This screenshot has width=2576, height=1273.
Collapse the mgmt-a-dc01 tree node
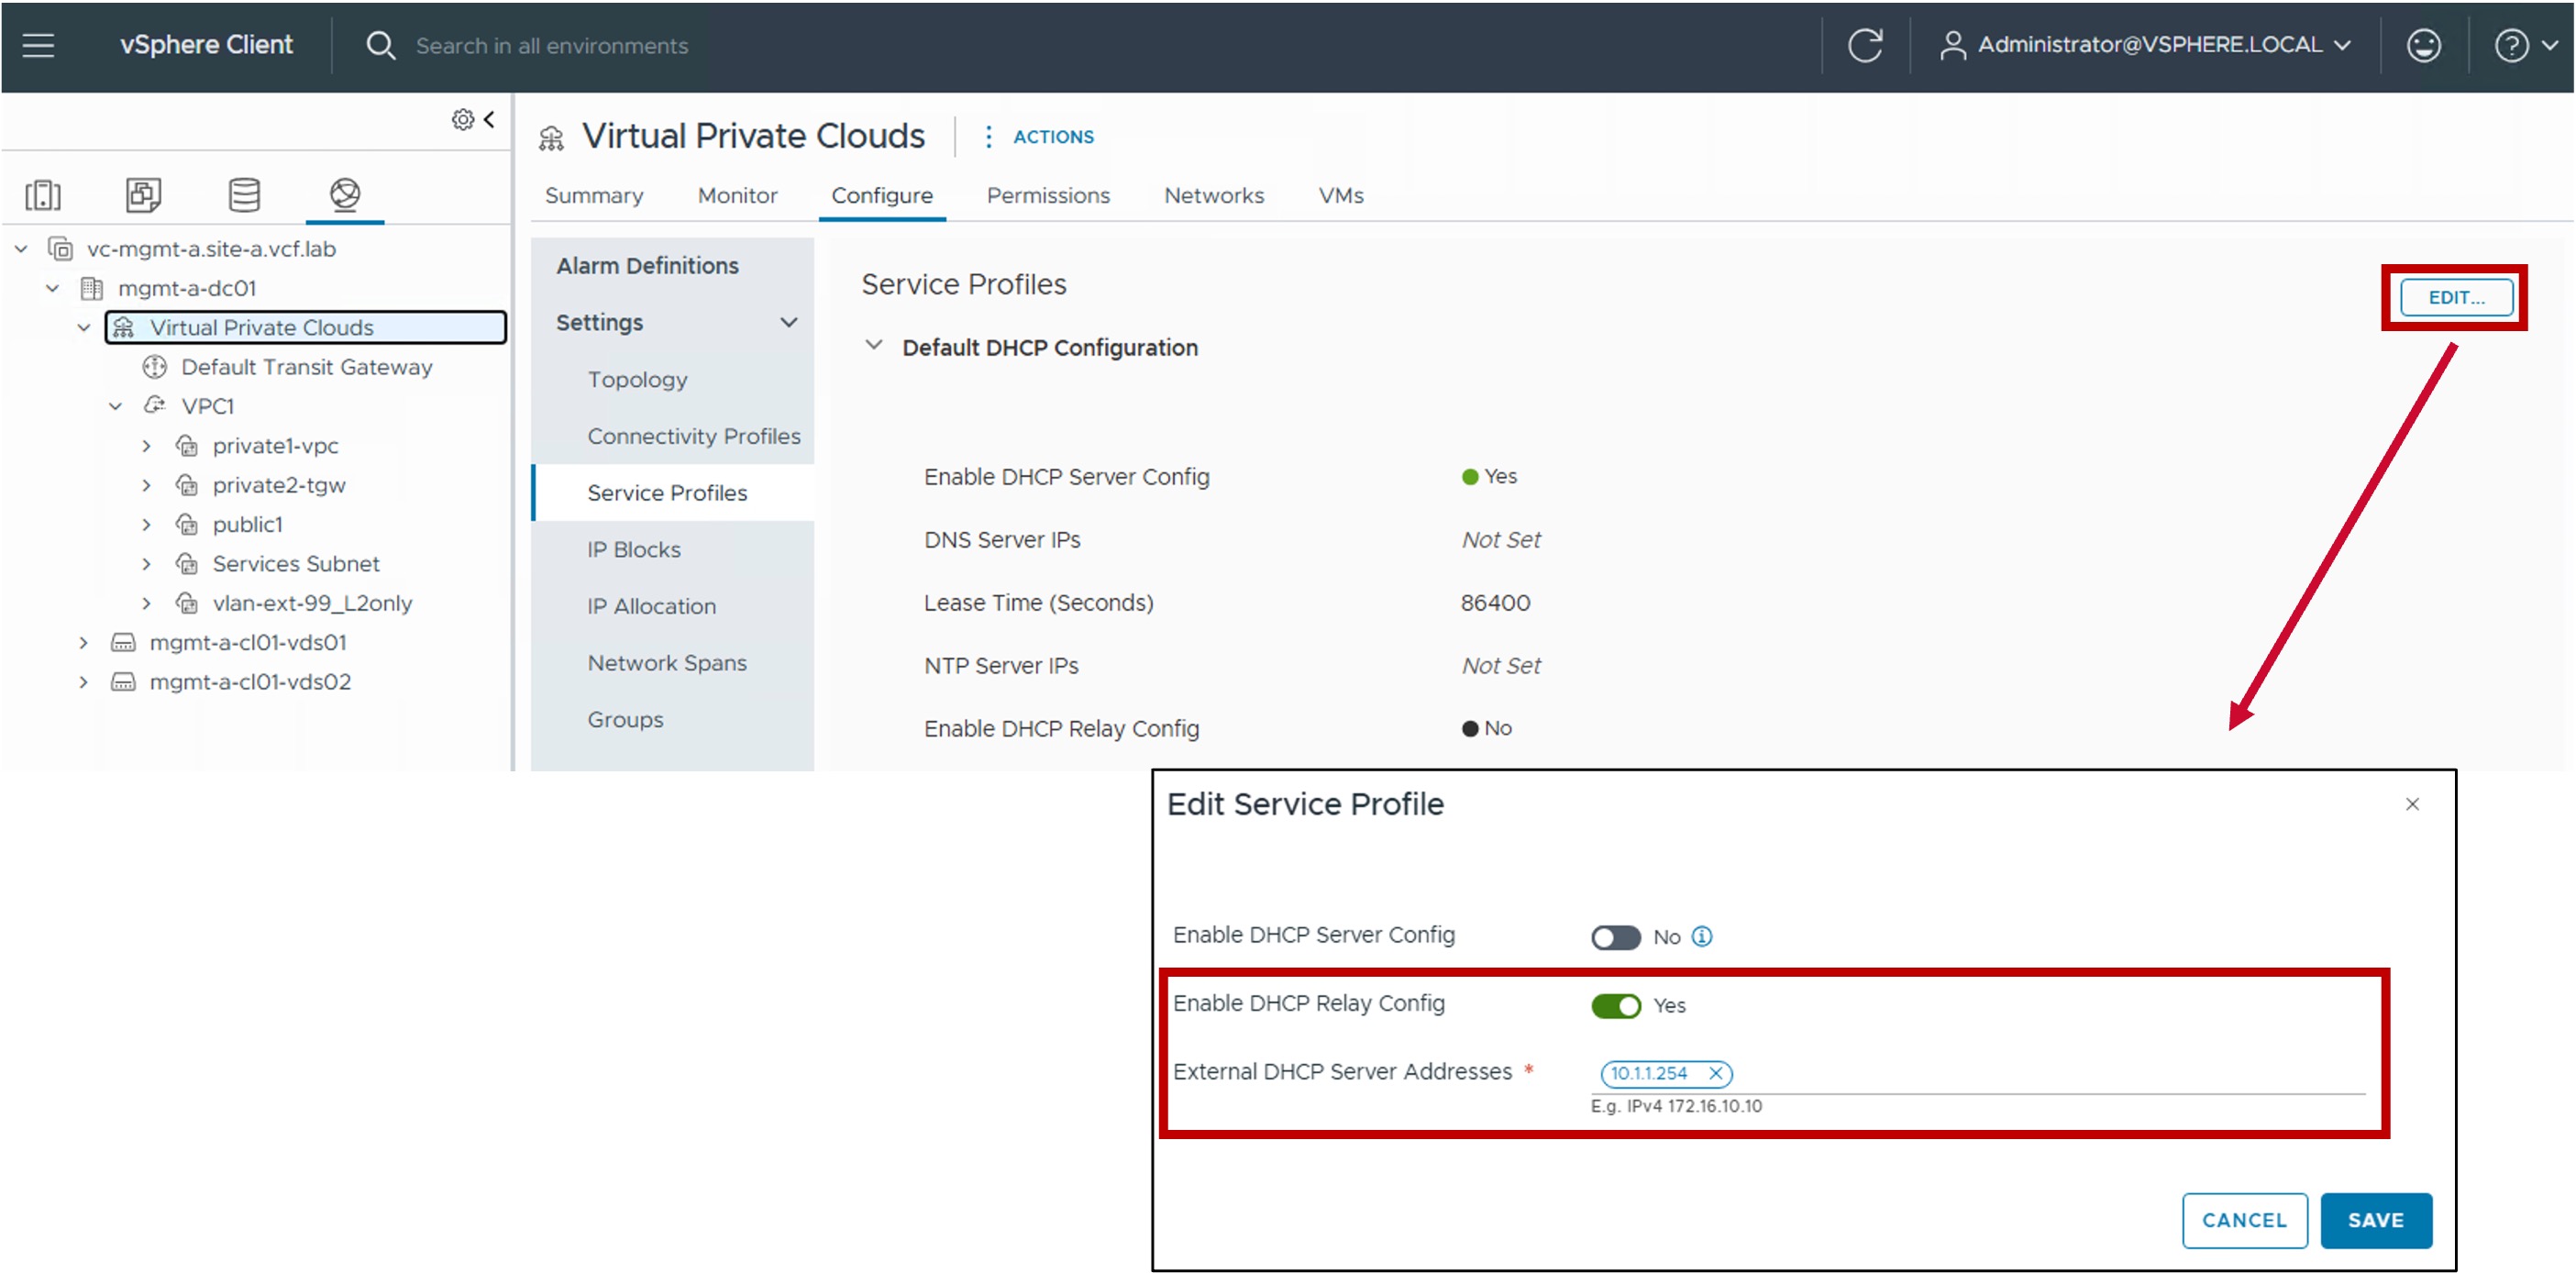(52, 288)
